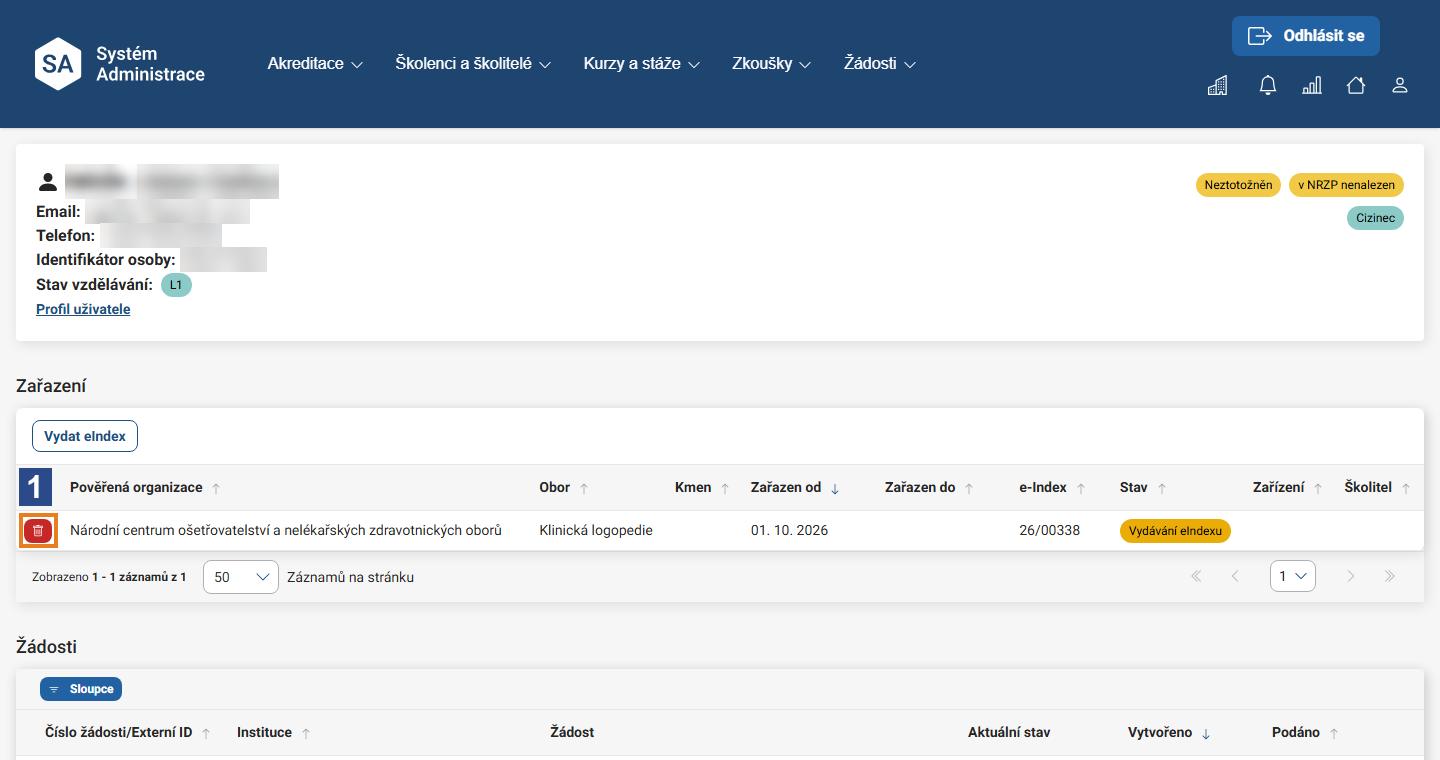This screenshot has width=1440, height=760.
Task: Sort by Pověřená organizace column arrow
Action: (217, 488)
